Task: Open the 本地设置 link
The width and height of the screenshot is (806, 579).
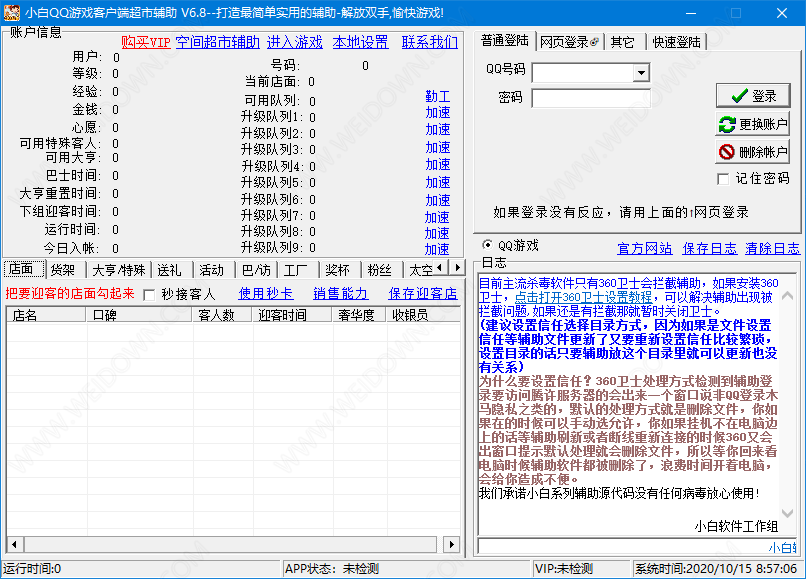Action: pos(360,42)
